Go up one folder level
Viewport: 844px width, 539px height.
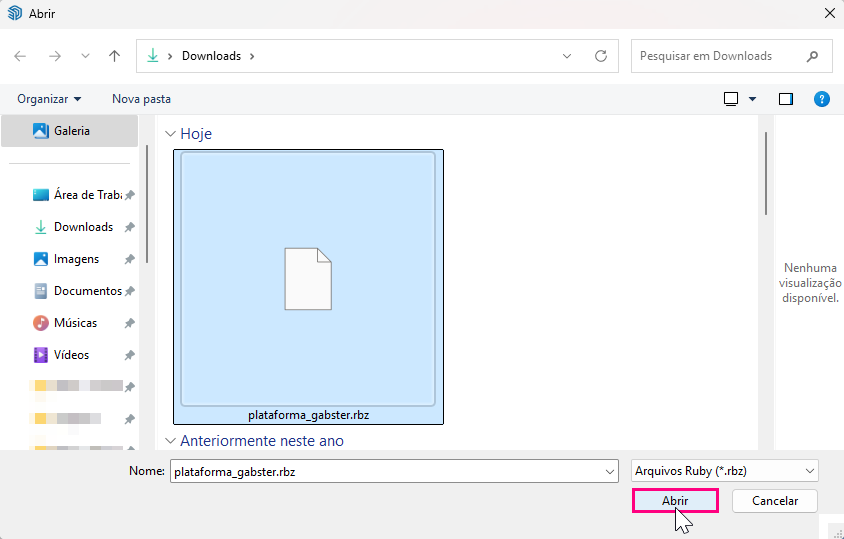[114, 56]
